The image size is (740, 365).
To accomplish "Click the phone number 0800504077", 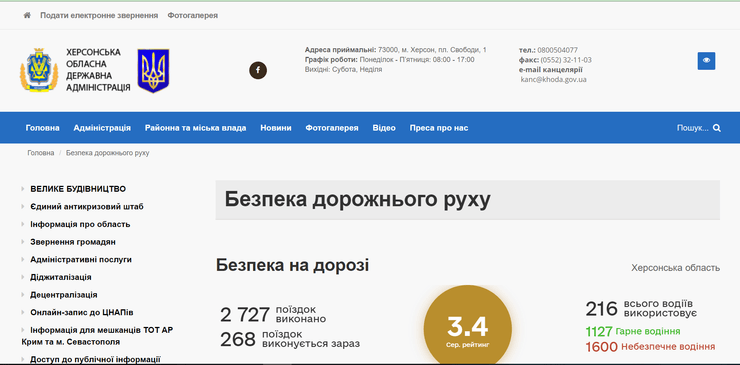I will coord(557,50).
